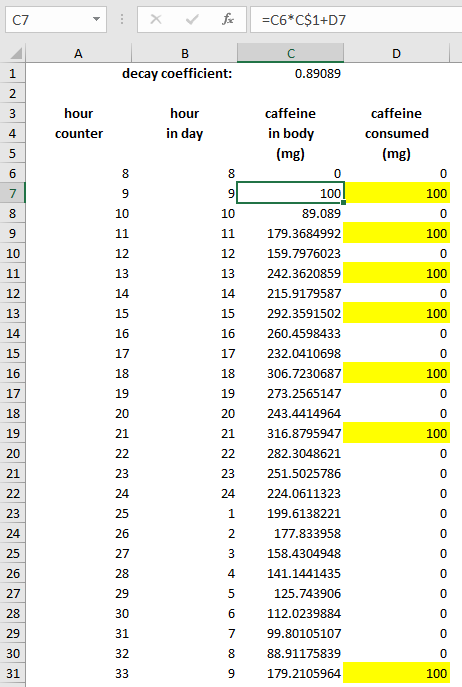Click yellow caffeine consumed cell in row 31
The height and width of the screenshot is (687, 462).
(397, 673)
